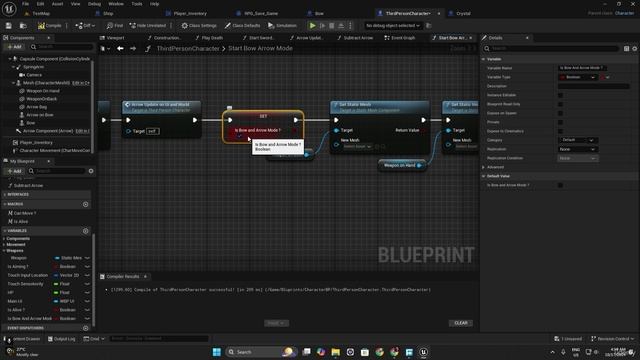Enable Blueprint Read Only checkbox

560,104
